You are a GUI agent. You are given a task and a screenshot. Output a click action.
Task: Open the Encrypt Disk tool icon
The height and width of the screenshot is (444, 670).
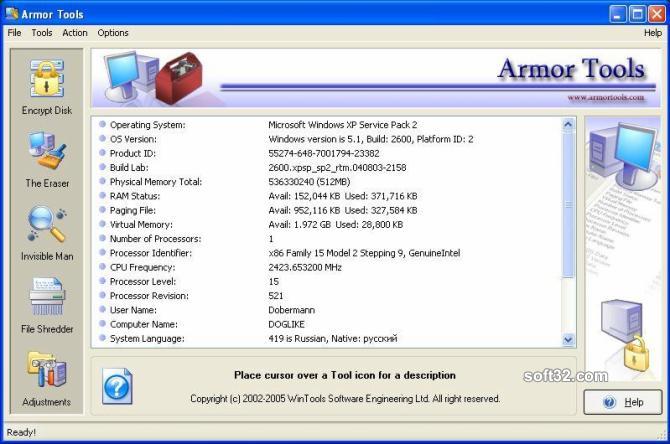[x=47, y=79]
